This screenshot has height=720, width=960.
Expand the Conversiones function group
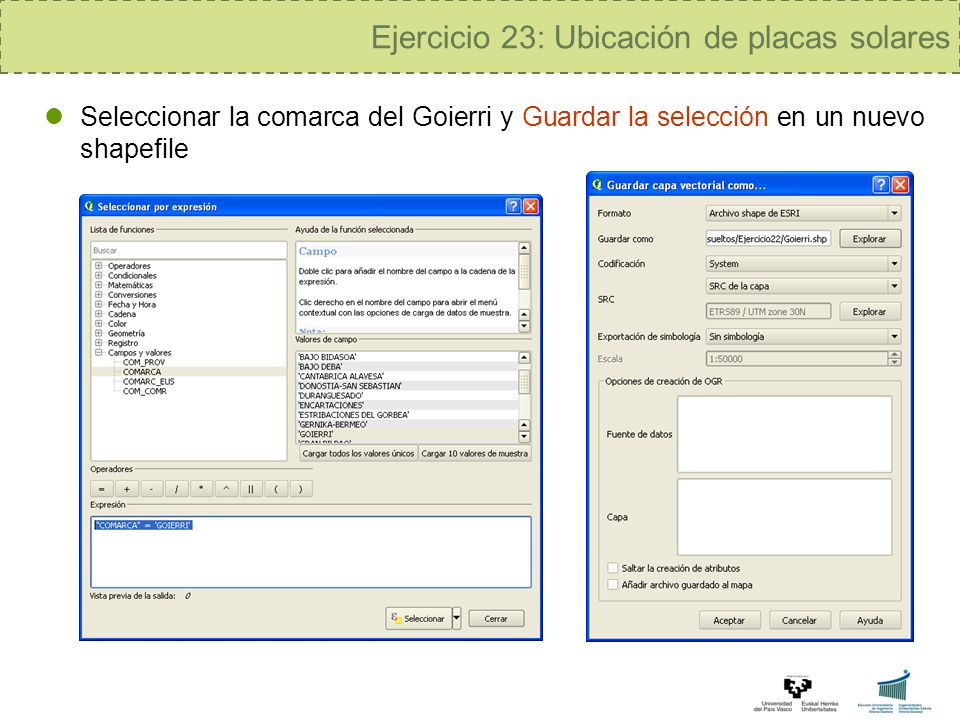pyautogui.click(x=99, y=294)
